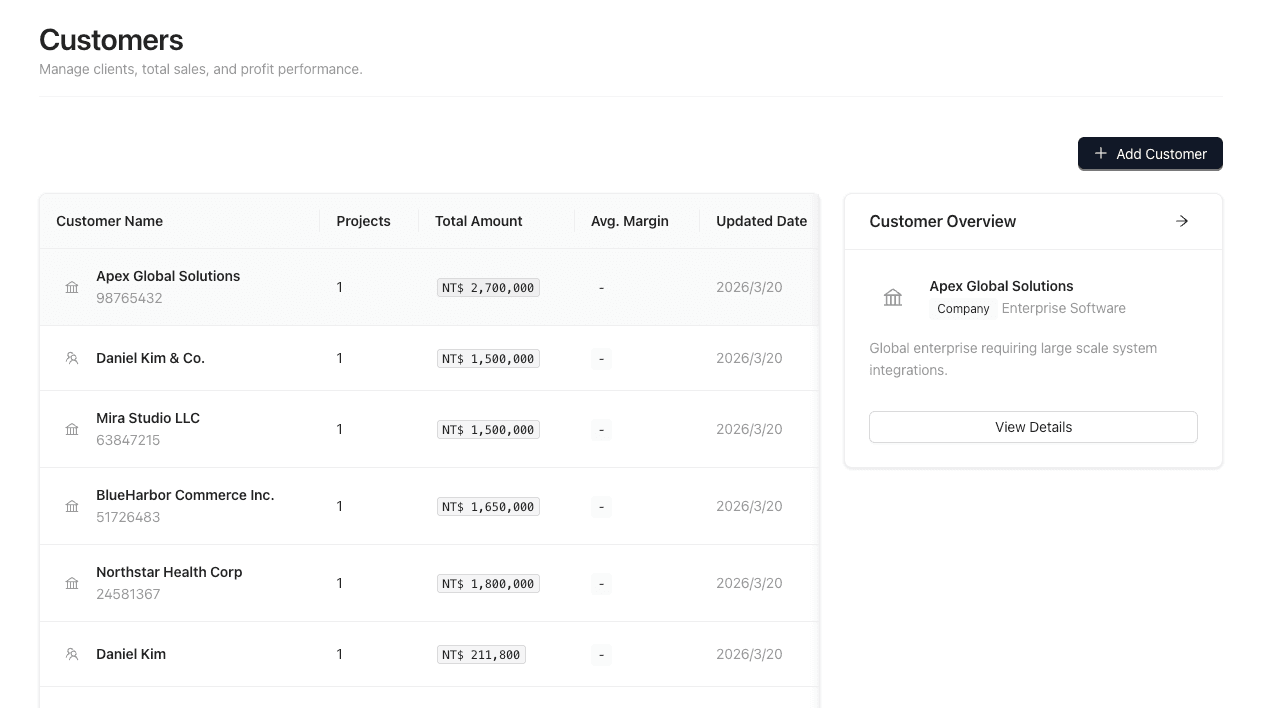Click the Company tag in overview card
Viewport: 1263px width, 708px height.
[963, 309]
